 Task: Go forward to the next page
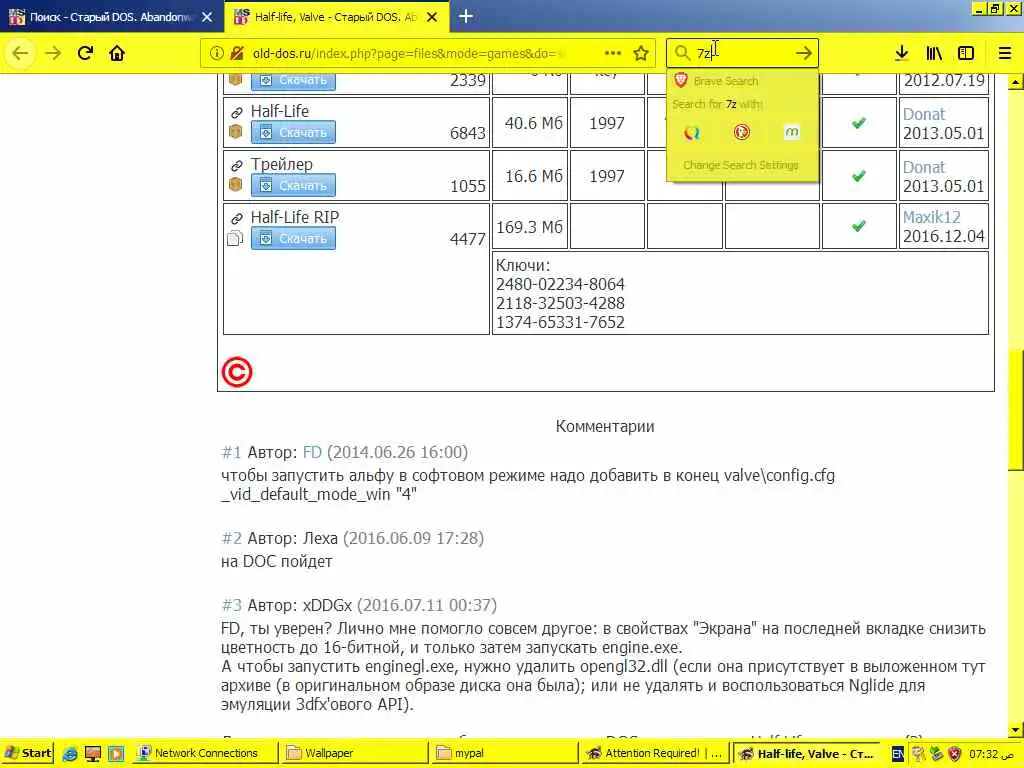coord(53,53)
